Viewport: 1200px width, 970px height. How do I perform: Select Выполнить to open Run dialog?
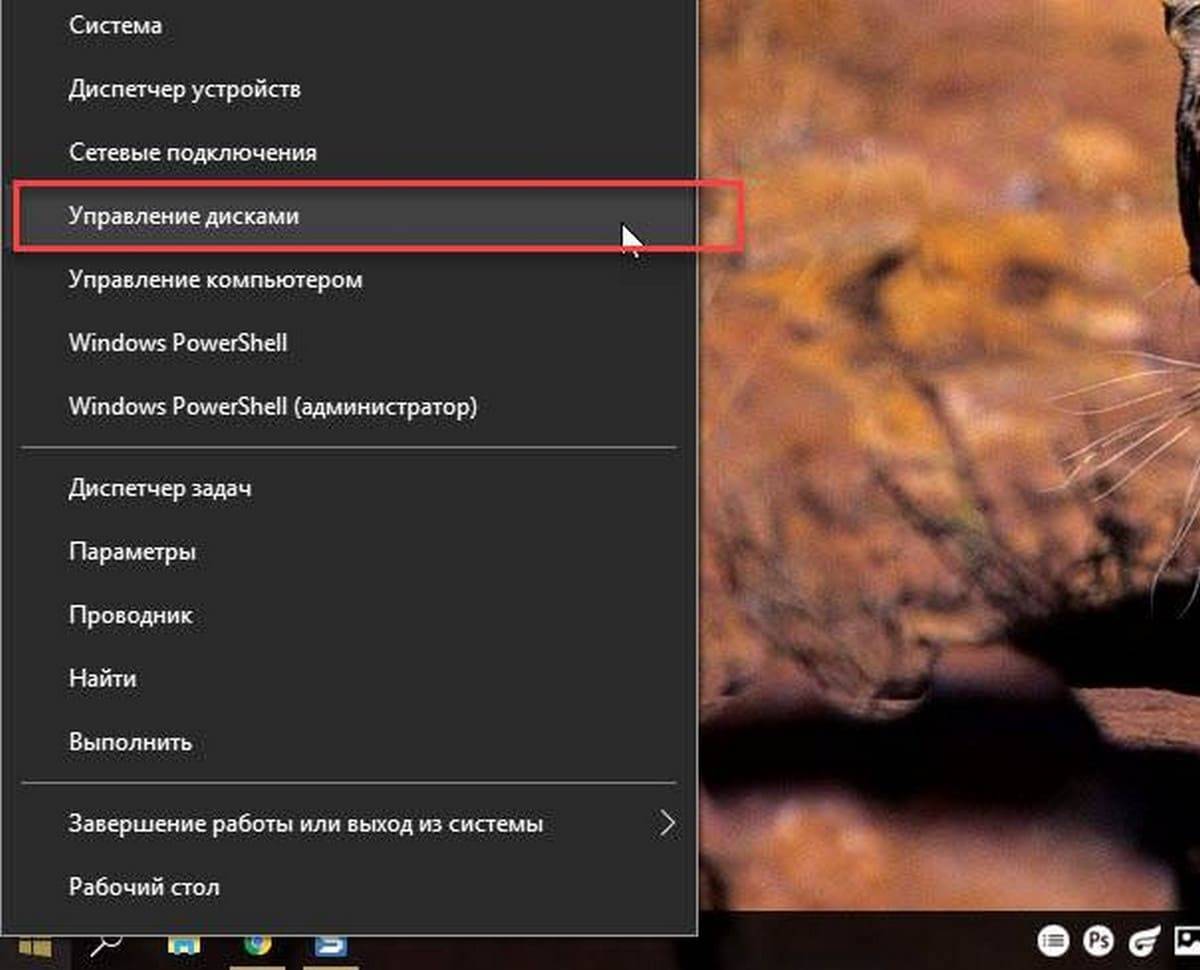130,743
